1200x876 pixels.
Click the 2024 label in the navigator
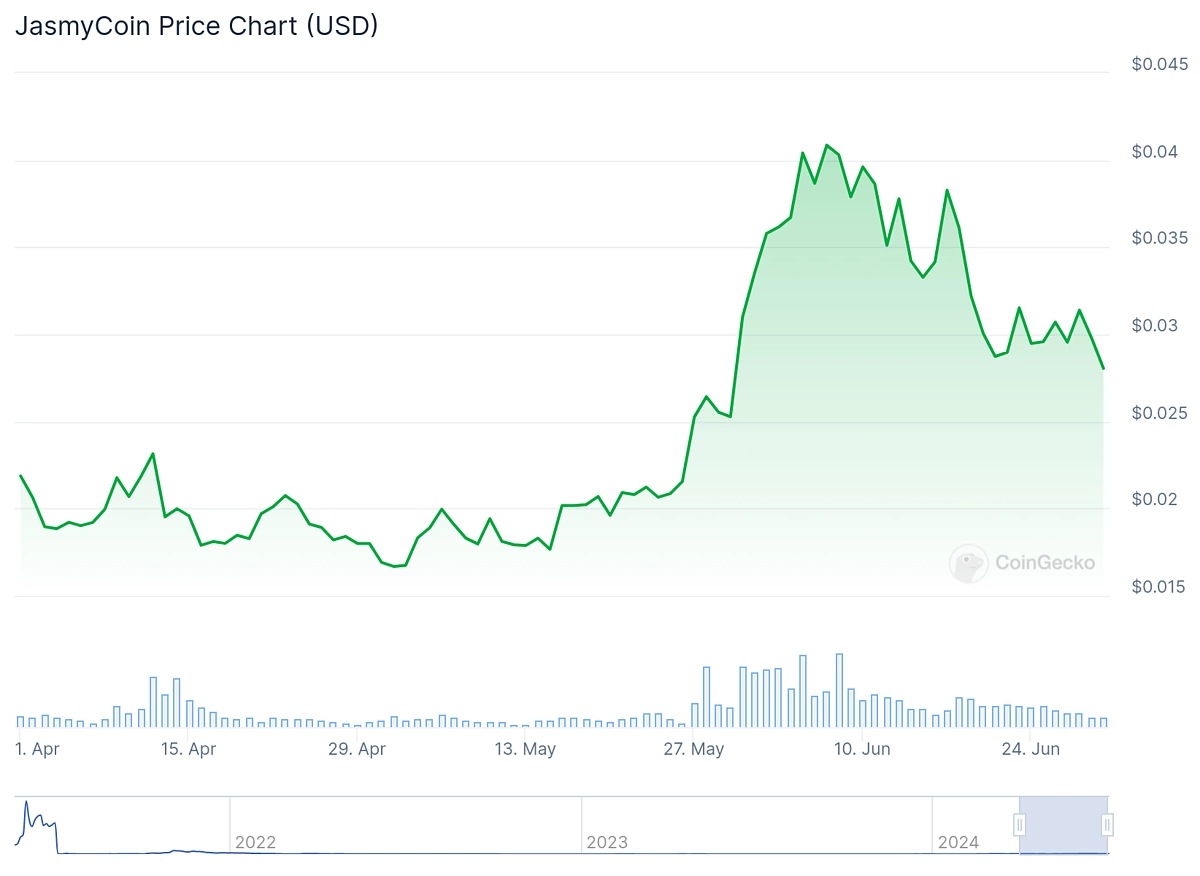(958, 842)
